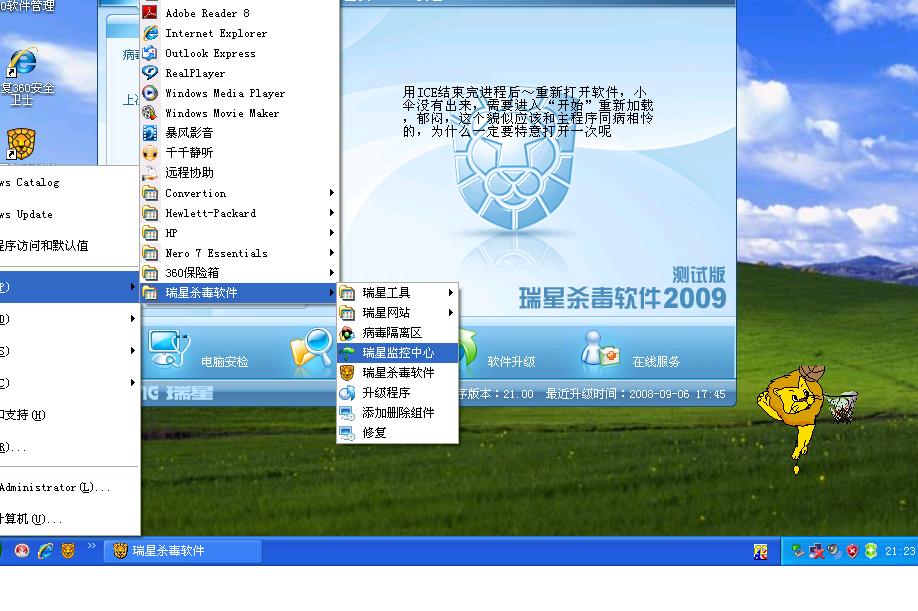
Task: Start 远程协助 remote assistance
Action: [239, 173]
